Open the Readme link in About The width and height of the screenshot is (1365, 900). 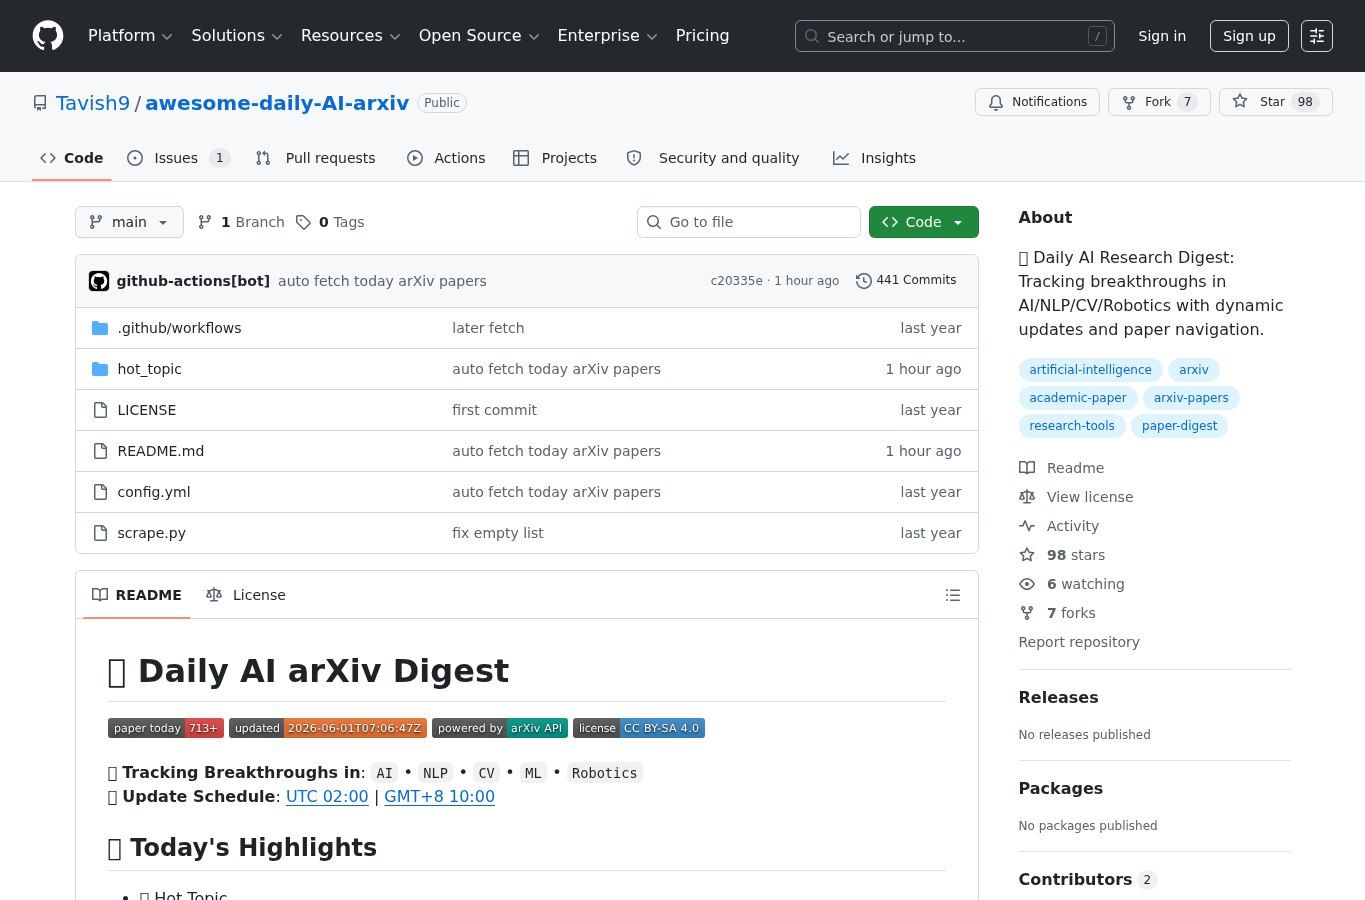(1062, 468)
